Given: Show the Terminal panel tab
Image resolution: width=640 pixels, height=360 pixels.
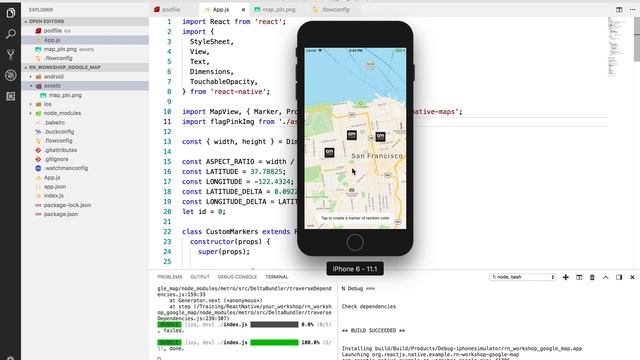Looking at the screenshot, I should 277,277.
